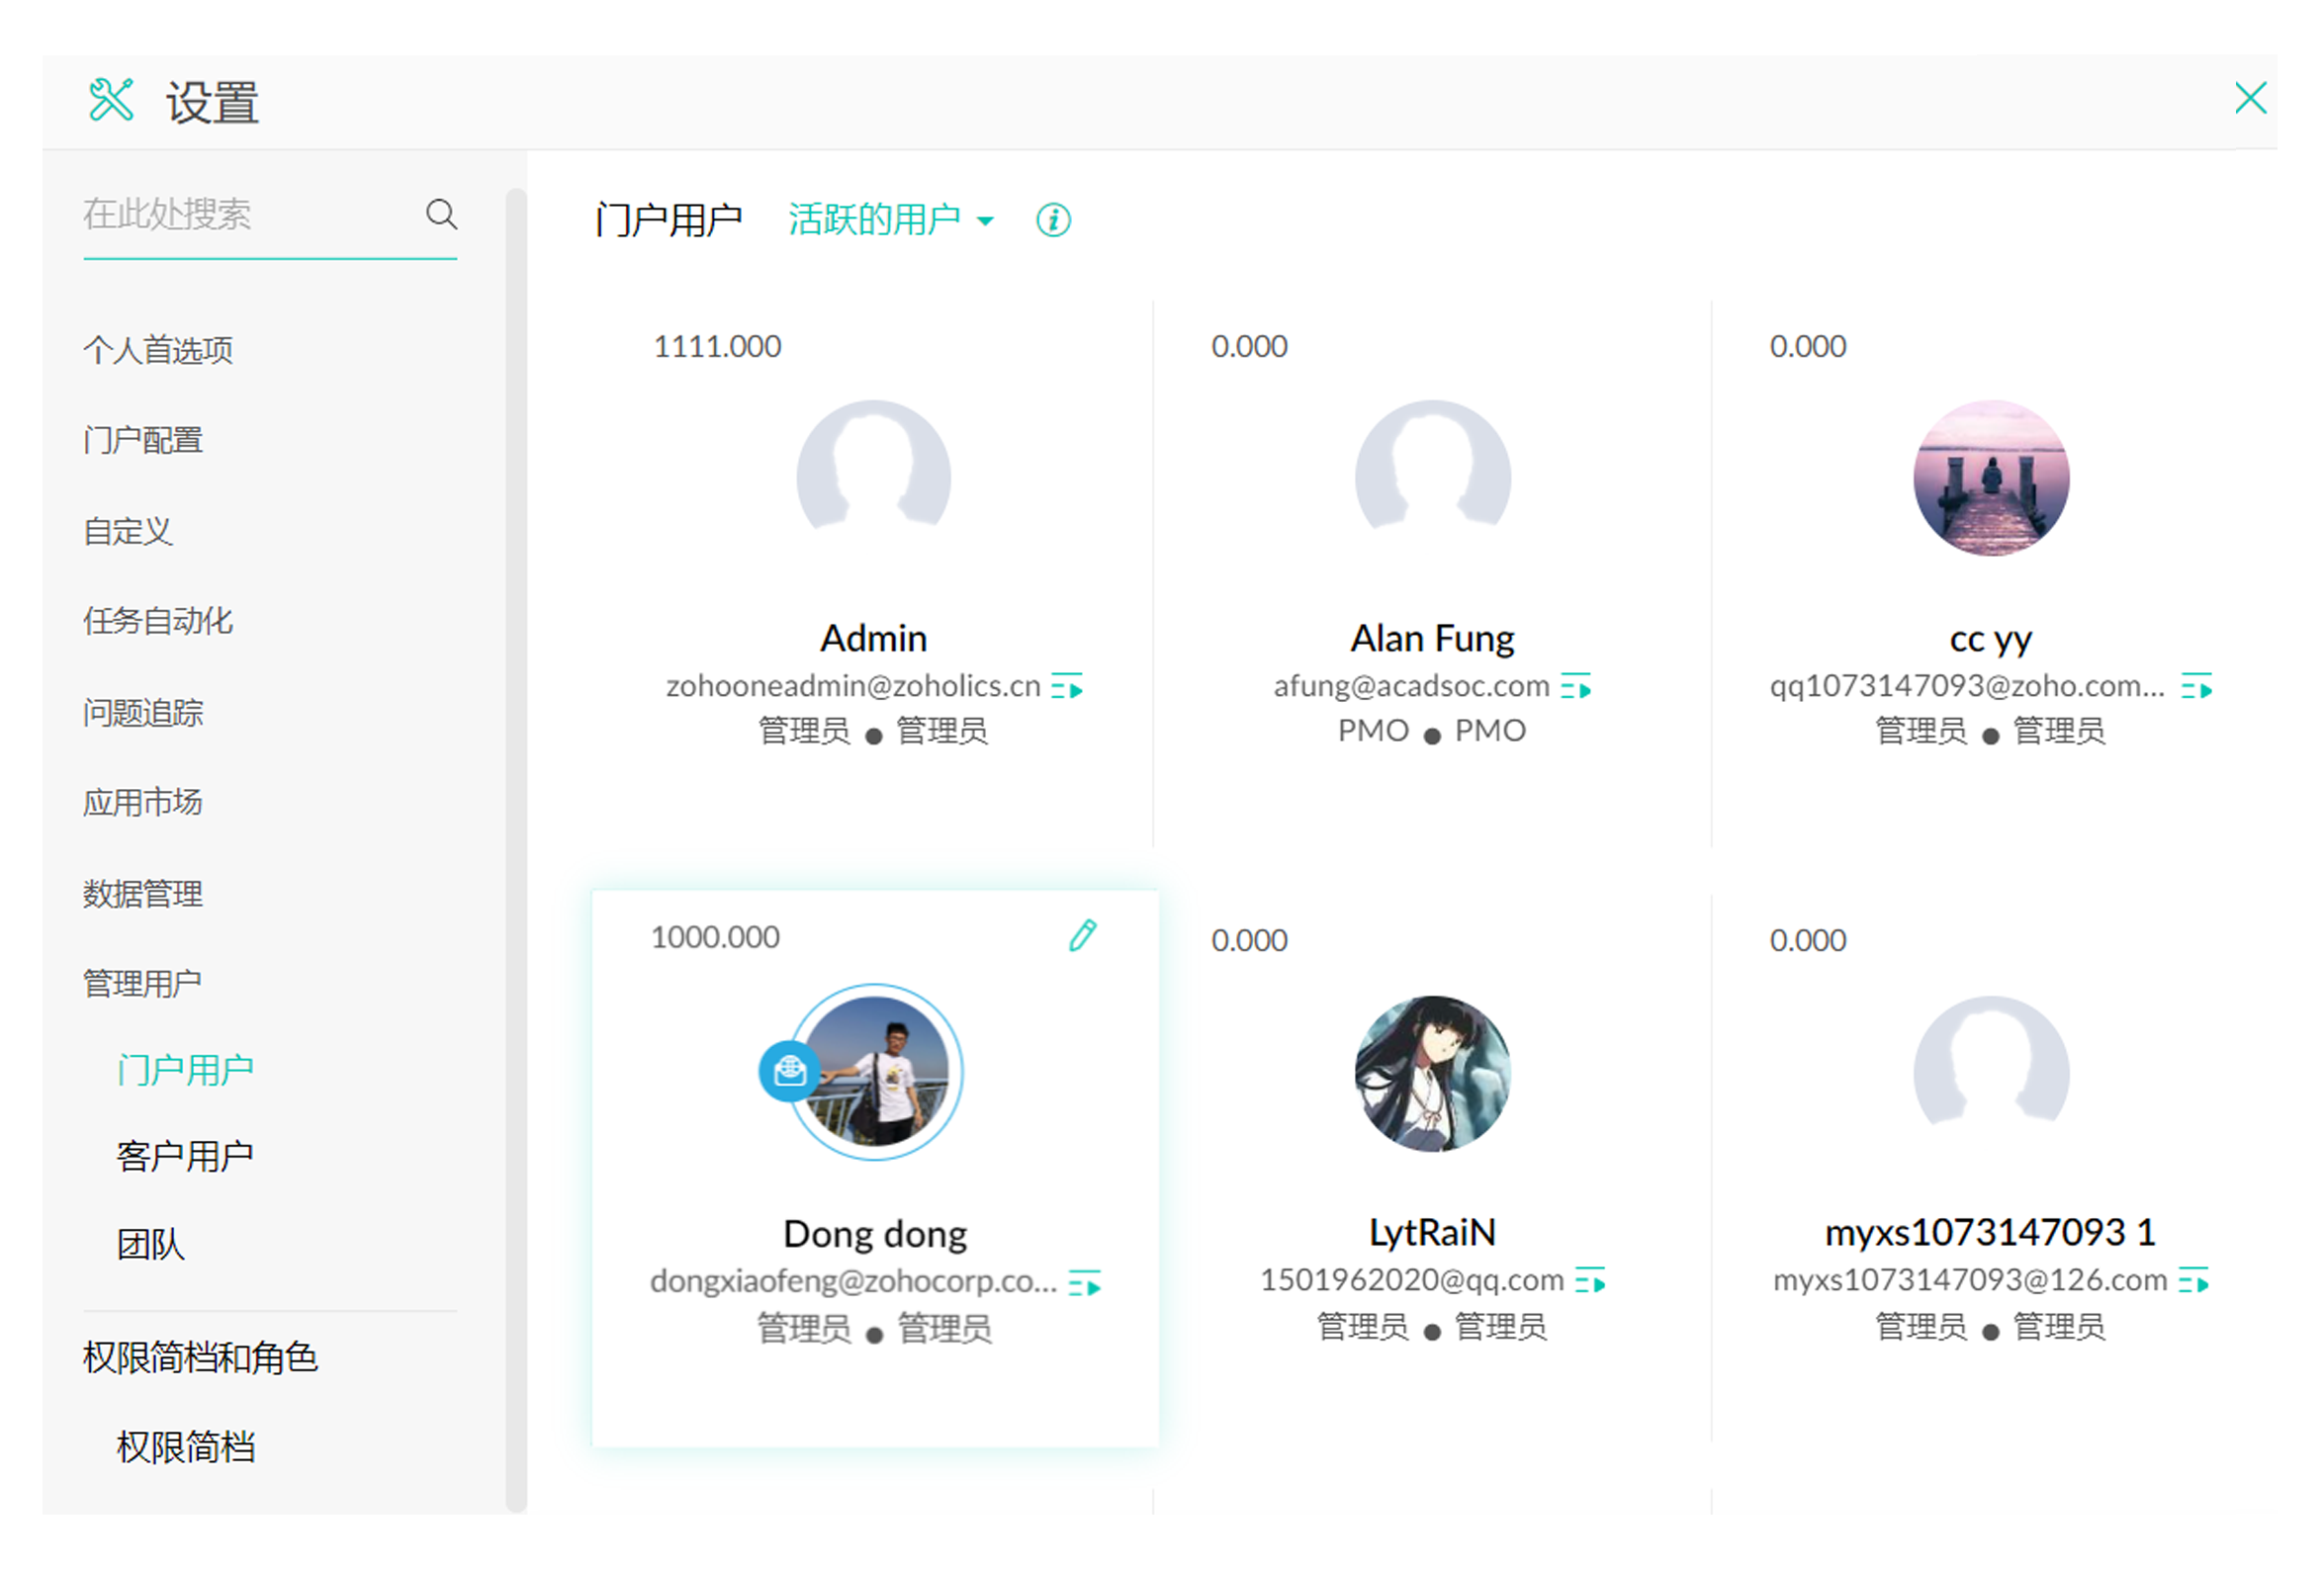The width and height of the screenshot is (2324, 1571).
Task: Click the arrow icon next to 1501962020@qq.com
Action: pyautogui.click(x=1590, y=1281)
